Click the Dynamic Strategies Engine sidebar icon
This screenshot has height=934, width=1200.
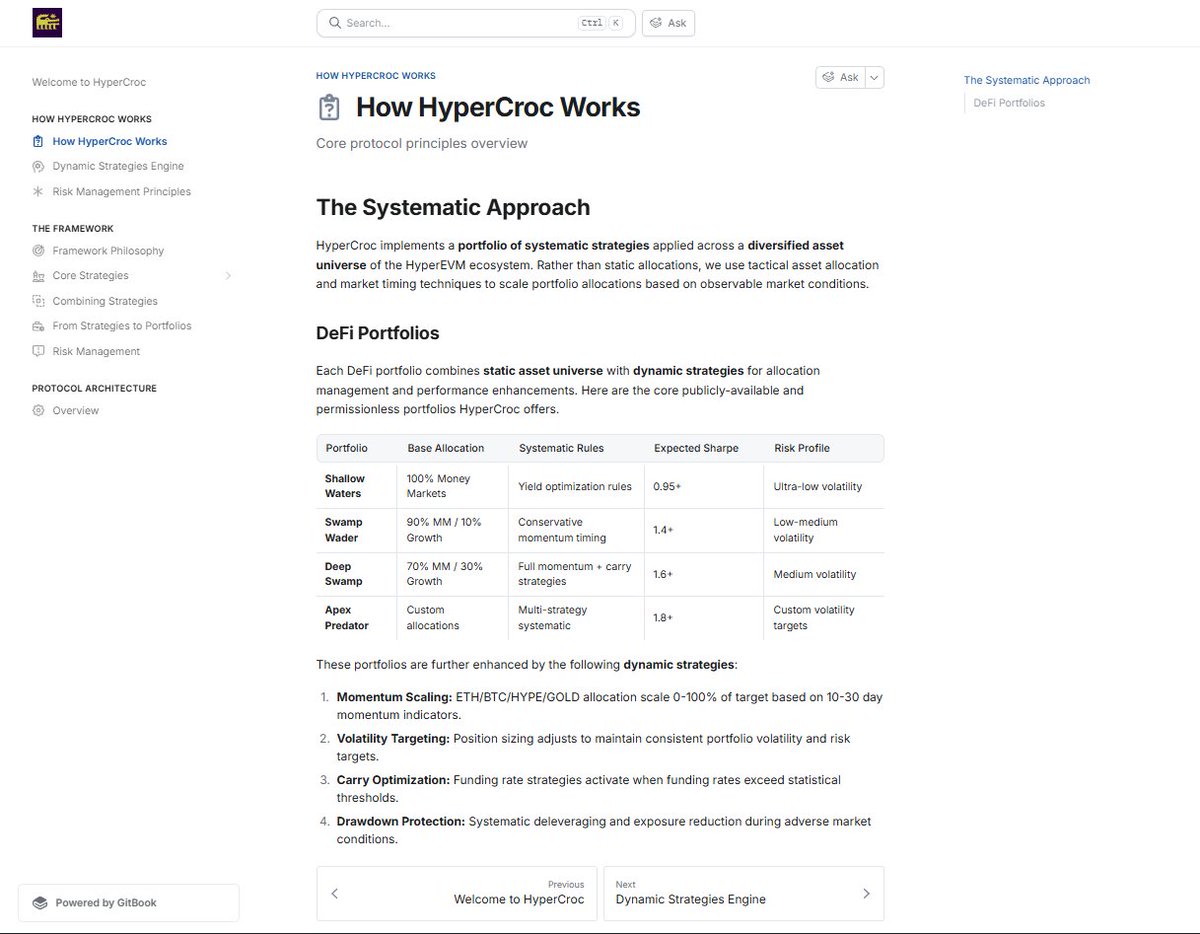[x=38, y=166]
